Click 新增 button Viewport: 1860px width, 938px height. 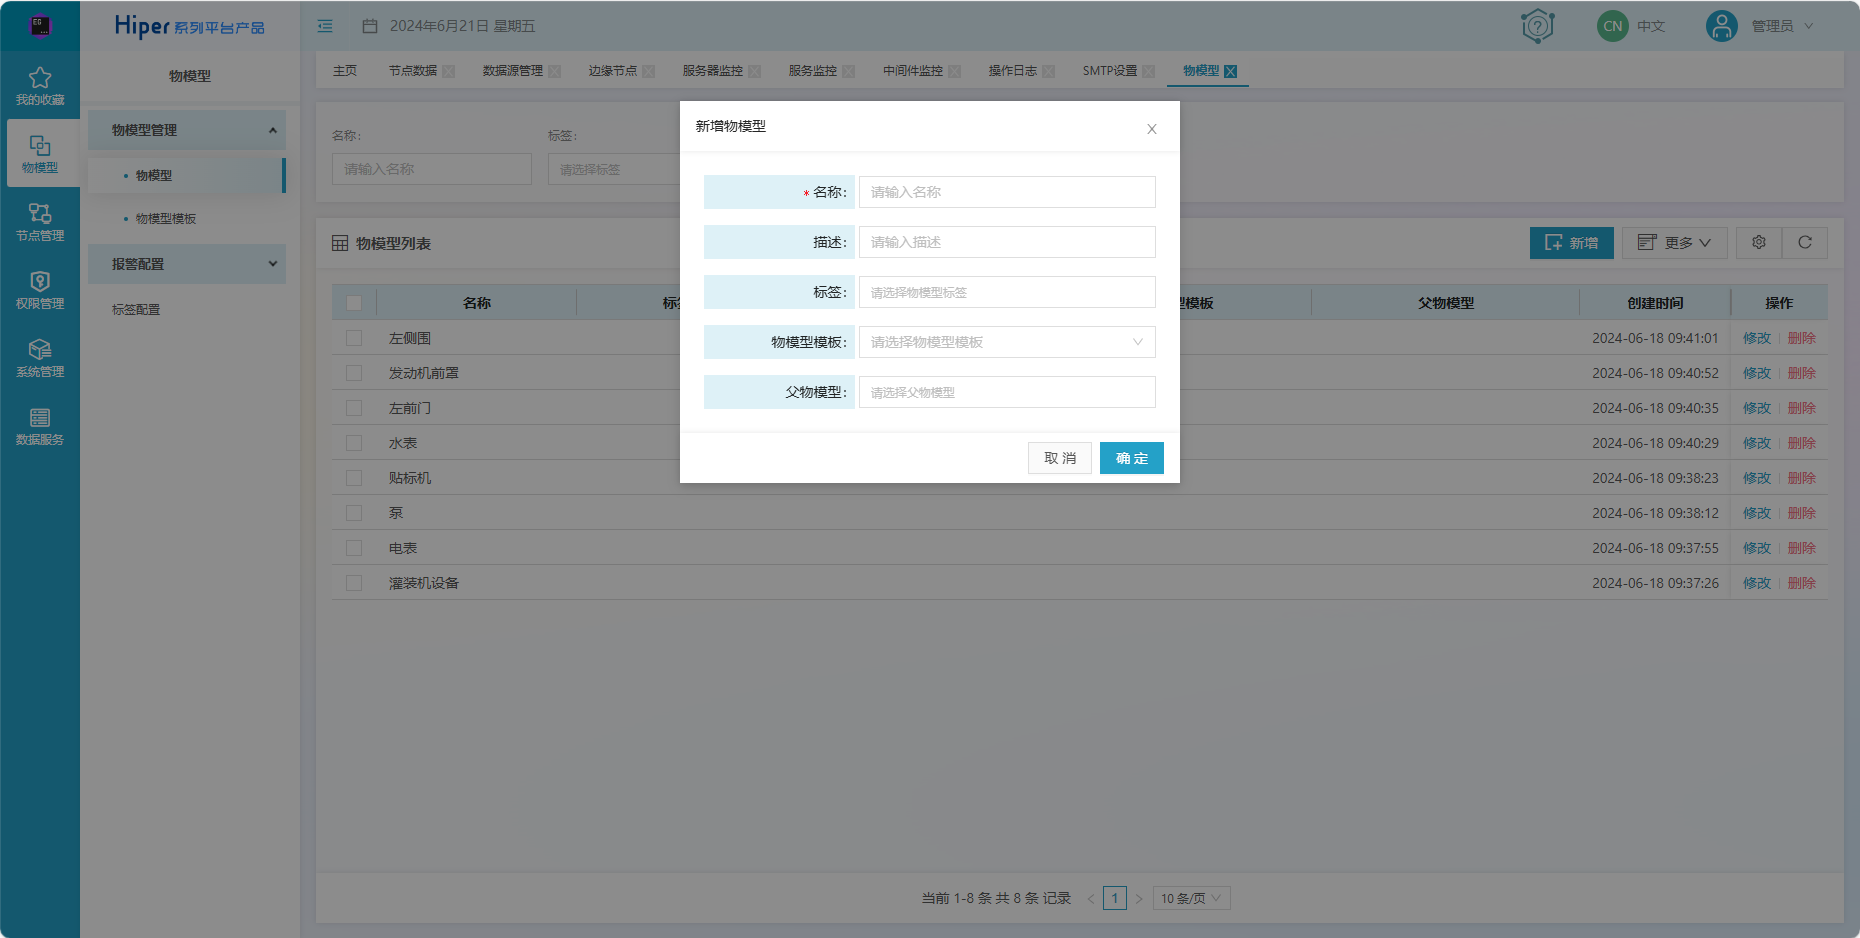pyautogui.click(x=1572, y=243)
